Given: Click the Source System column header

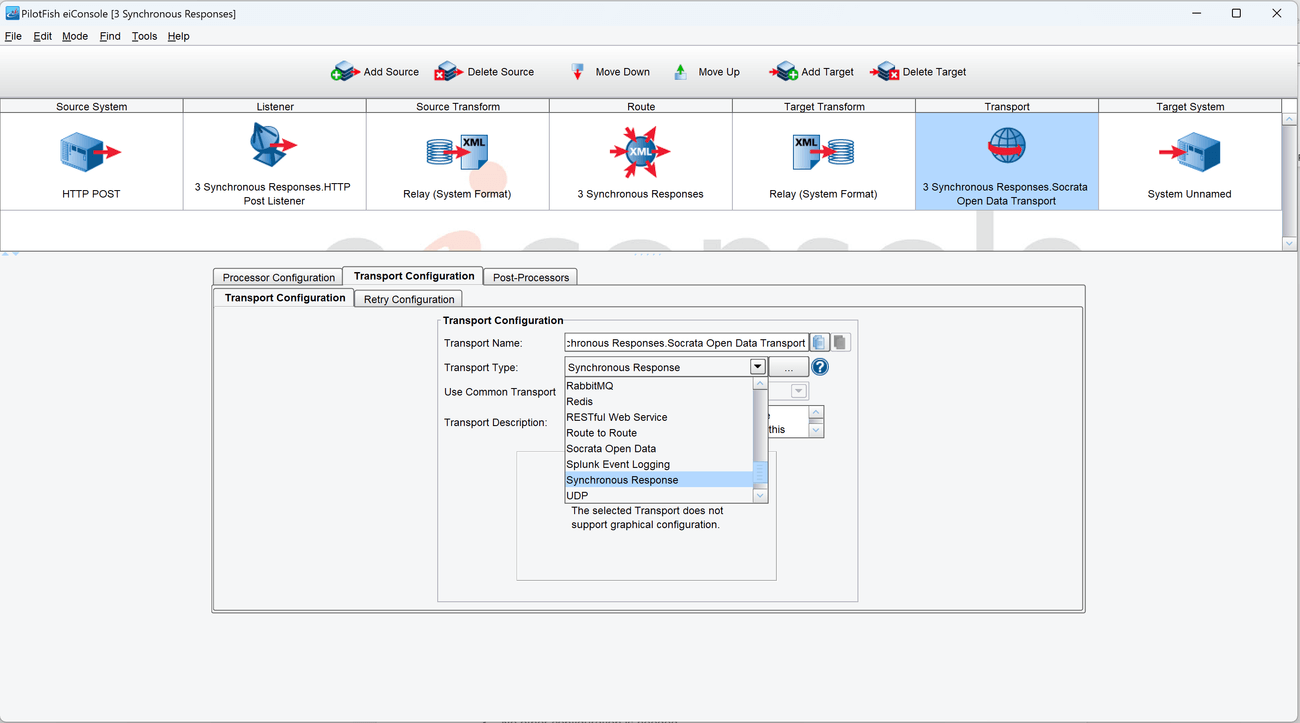Looking at the screenshot, I should tap(91, 106).
